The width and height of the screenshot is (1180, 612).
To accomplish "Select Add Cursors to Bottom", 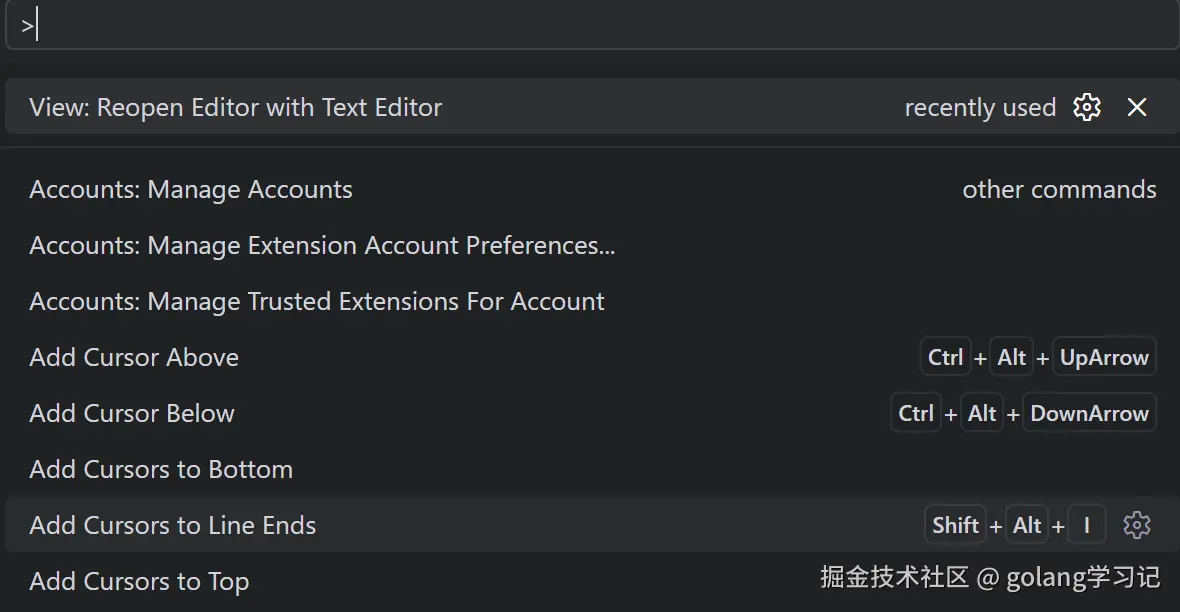I will pyautogui.click(x=161, y=470).
